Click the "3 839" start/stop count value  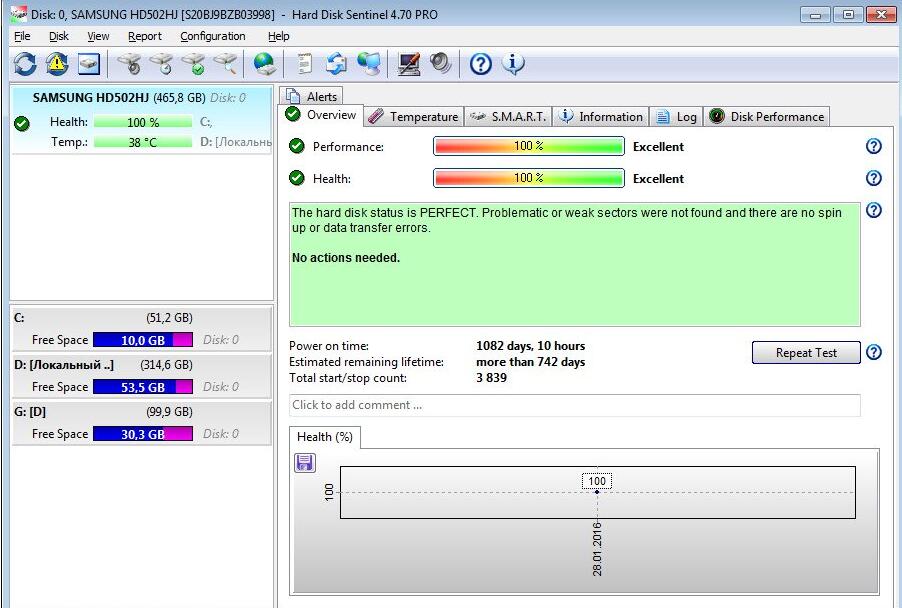point(491,378)
